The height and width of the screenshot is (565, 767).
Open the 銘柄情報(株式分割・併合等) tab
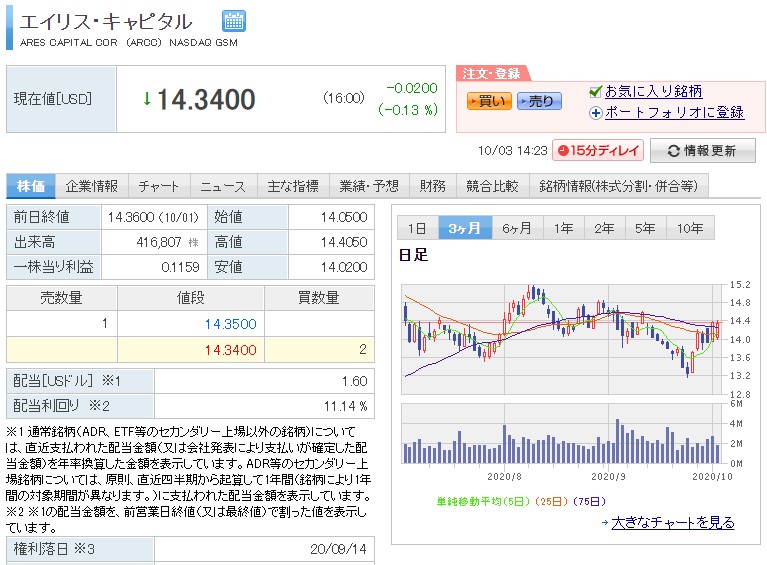click(x=619, y=186)
